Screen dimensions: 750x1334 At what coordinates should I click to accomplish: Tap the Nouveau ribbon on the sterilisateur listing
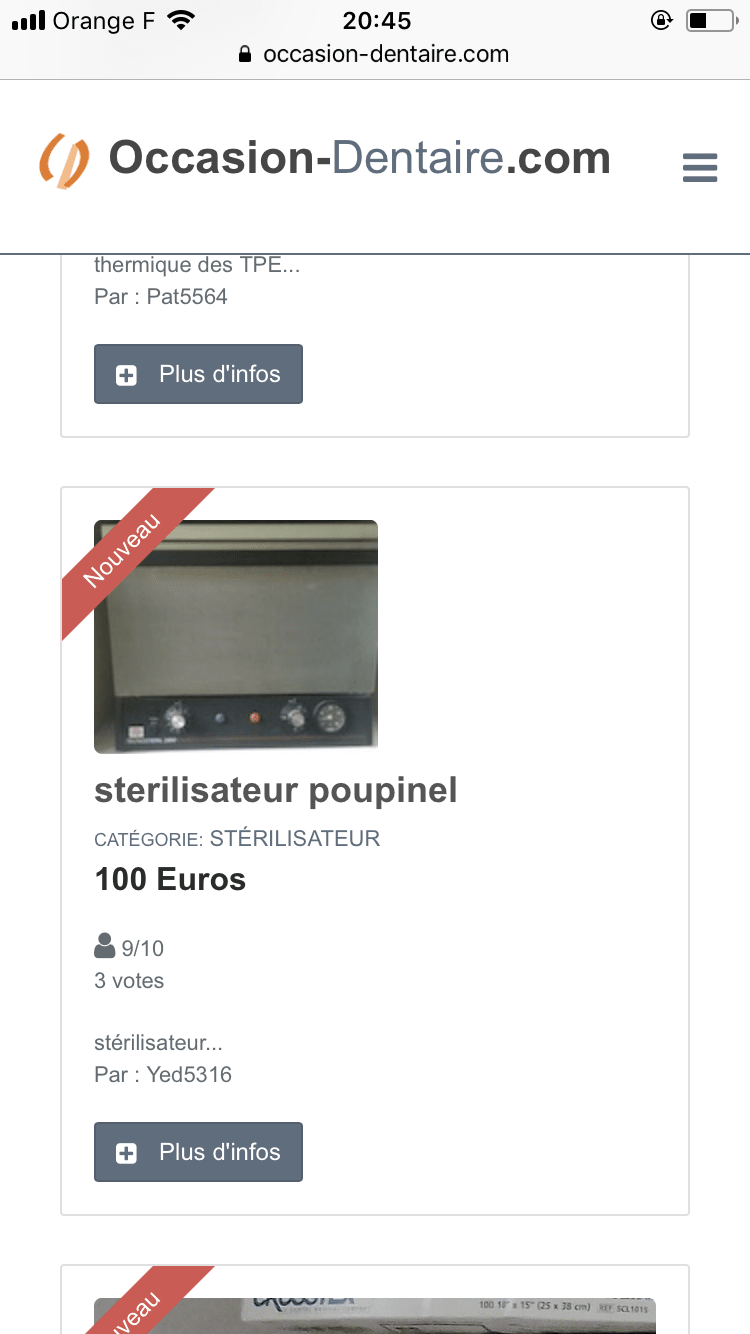[x=122, y=550]
